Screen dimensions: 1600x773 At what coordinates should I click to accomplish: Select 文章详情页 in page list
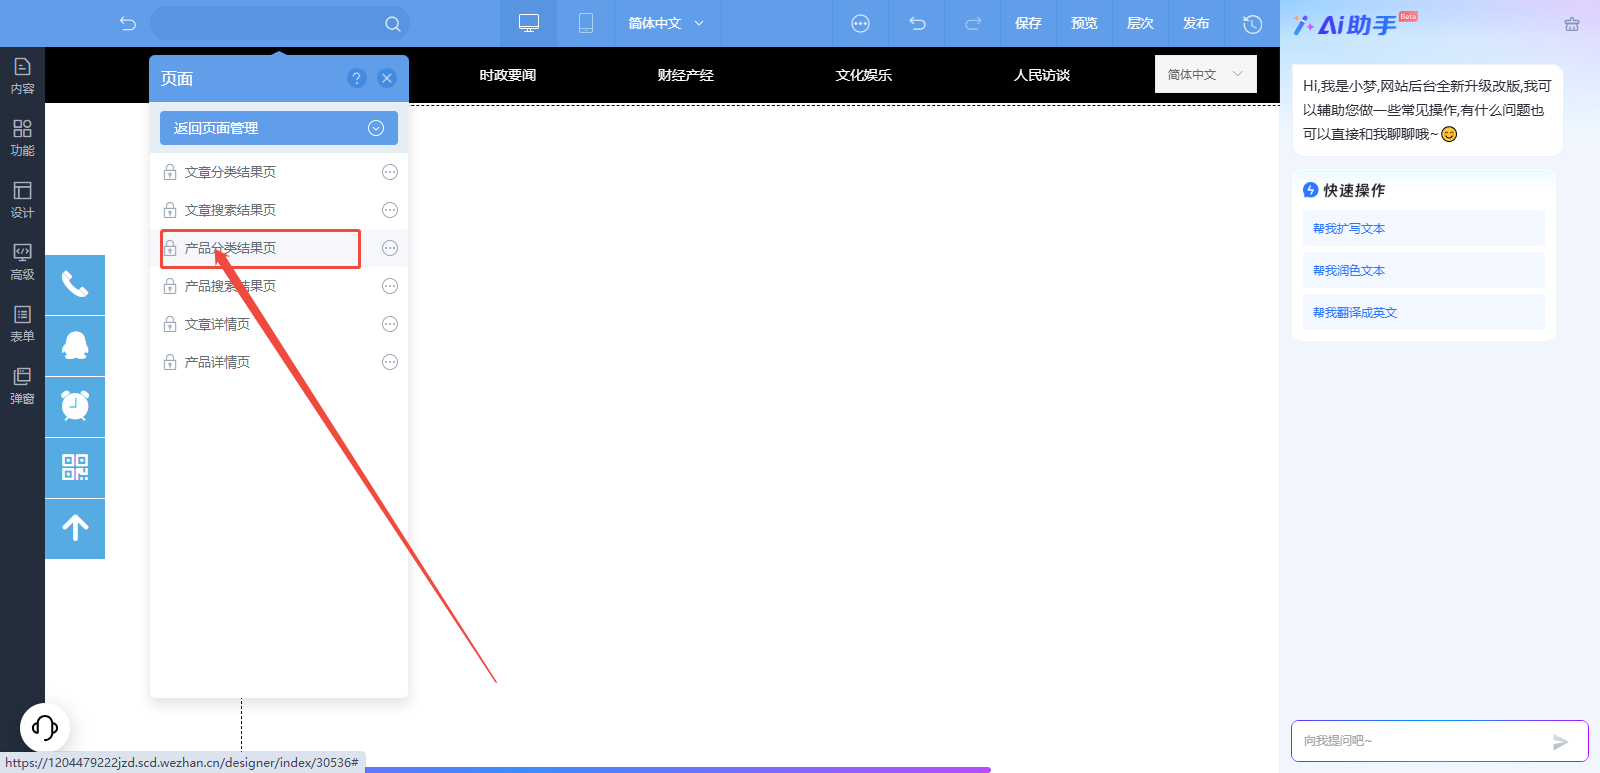coord(217,324)
